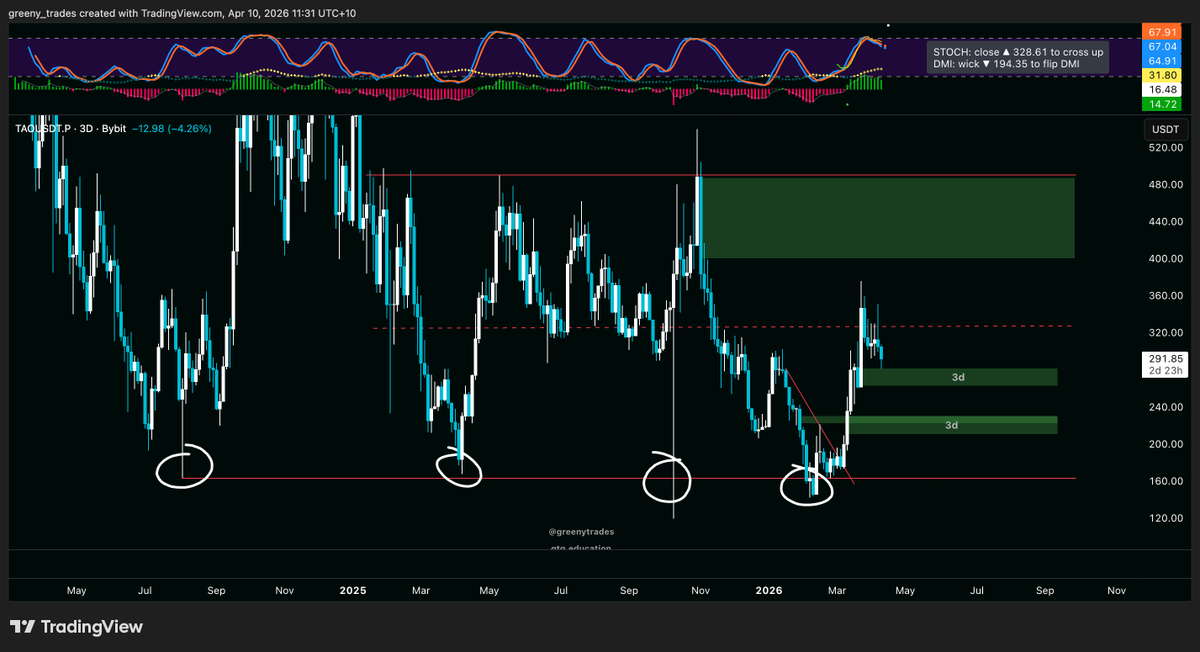1200x652 pixels.
Task: Click the 160.00 price axis label
Action: pyautogui.click(x=1166, y=481)
